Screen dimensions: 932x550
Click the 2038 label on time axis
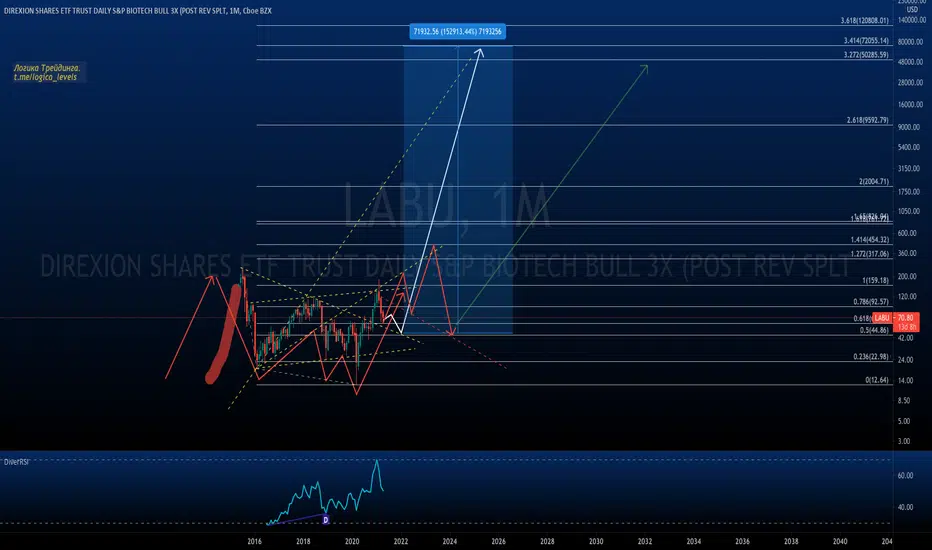[x=791, y=542]
